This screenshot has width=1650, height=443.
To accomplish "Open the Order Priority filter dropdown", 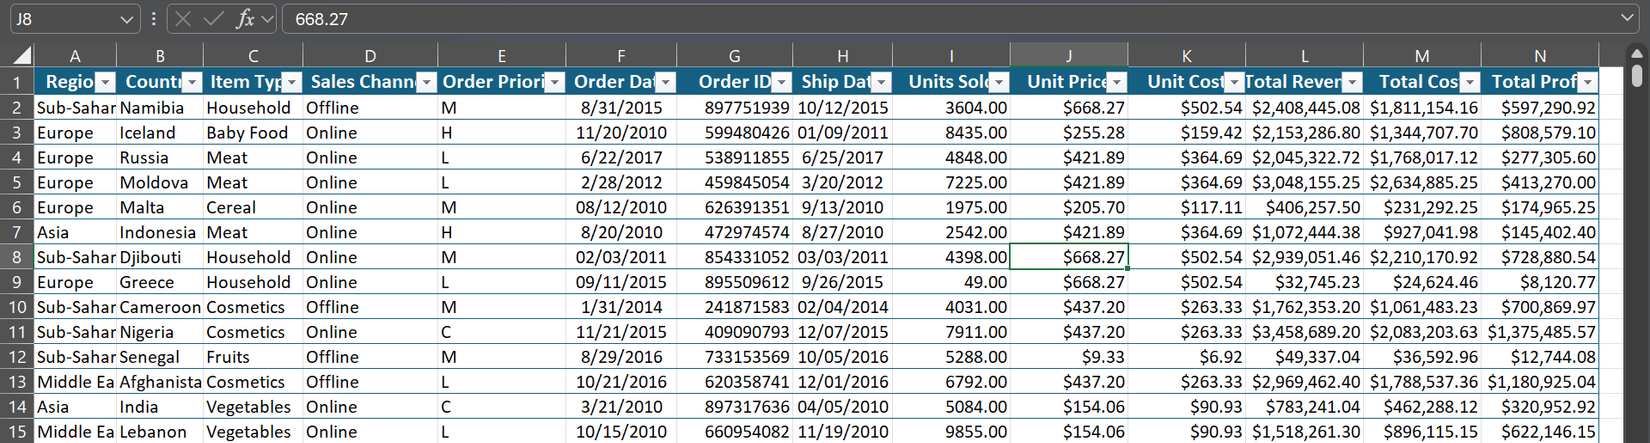I will coord(554,82).
